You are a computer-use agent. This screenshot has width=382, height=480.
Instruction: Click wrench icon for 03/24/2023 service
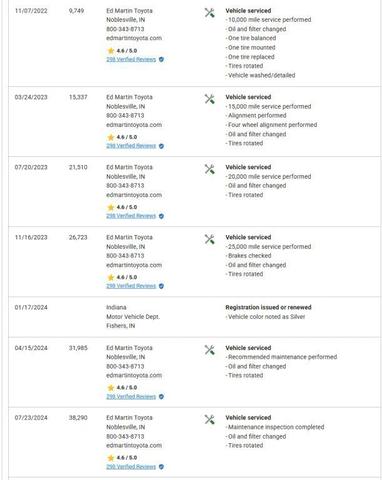point(210,99)
